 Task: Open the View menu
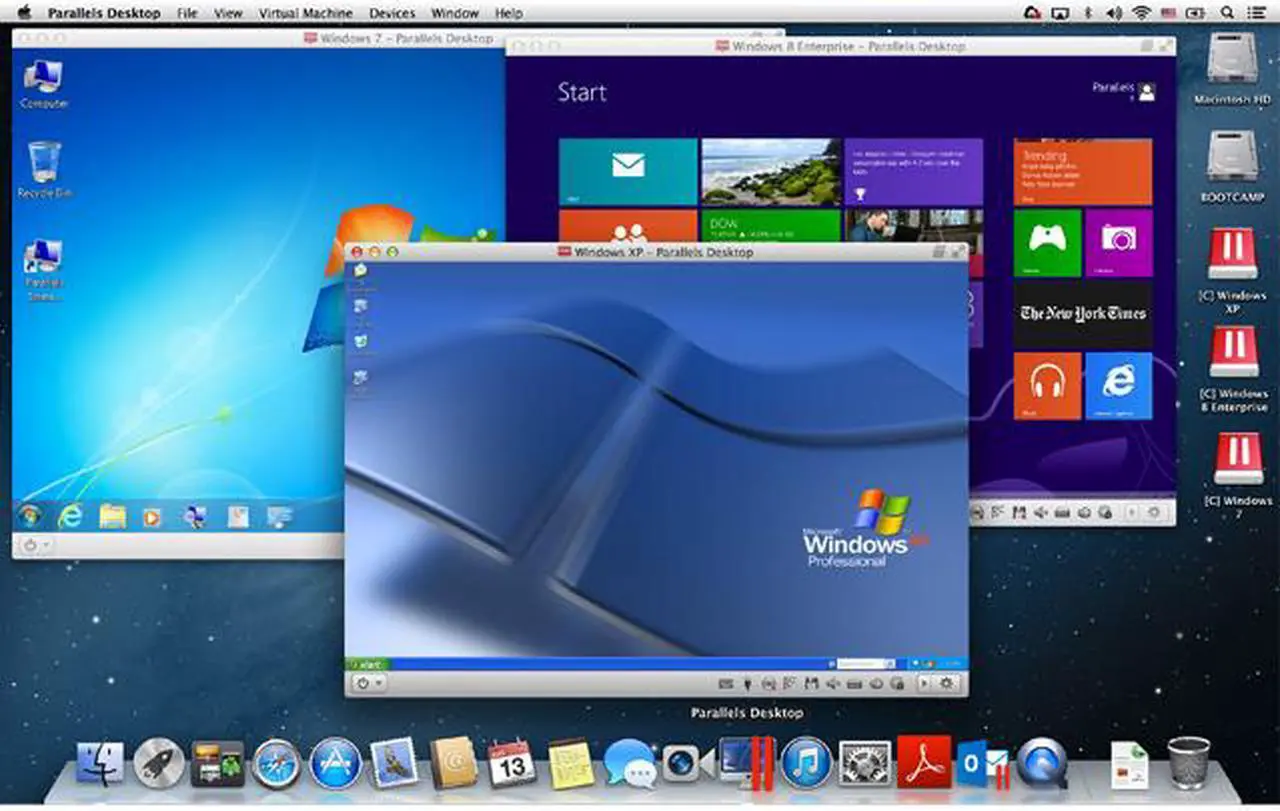coord(228,13)
